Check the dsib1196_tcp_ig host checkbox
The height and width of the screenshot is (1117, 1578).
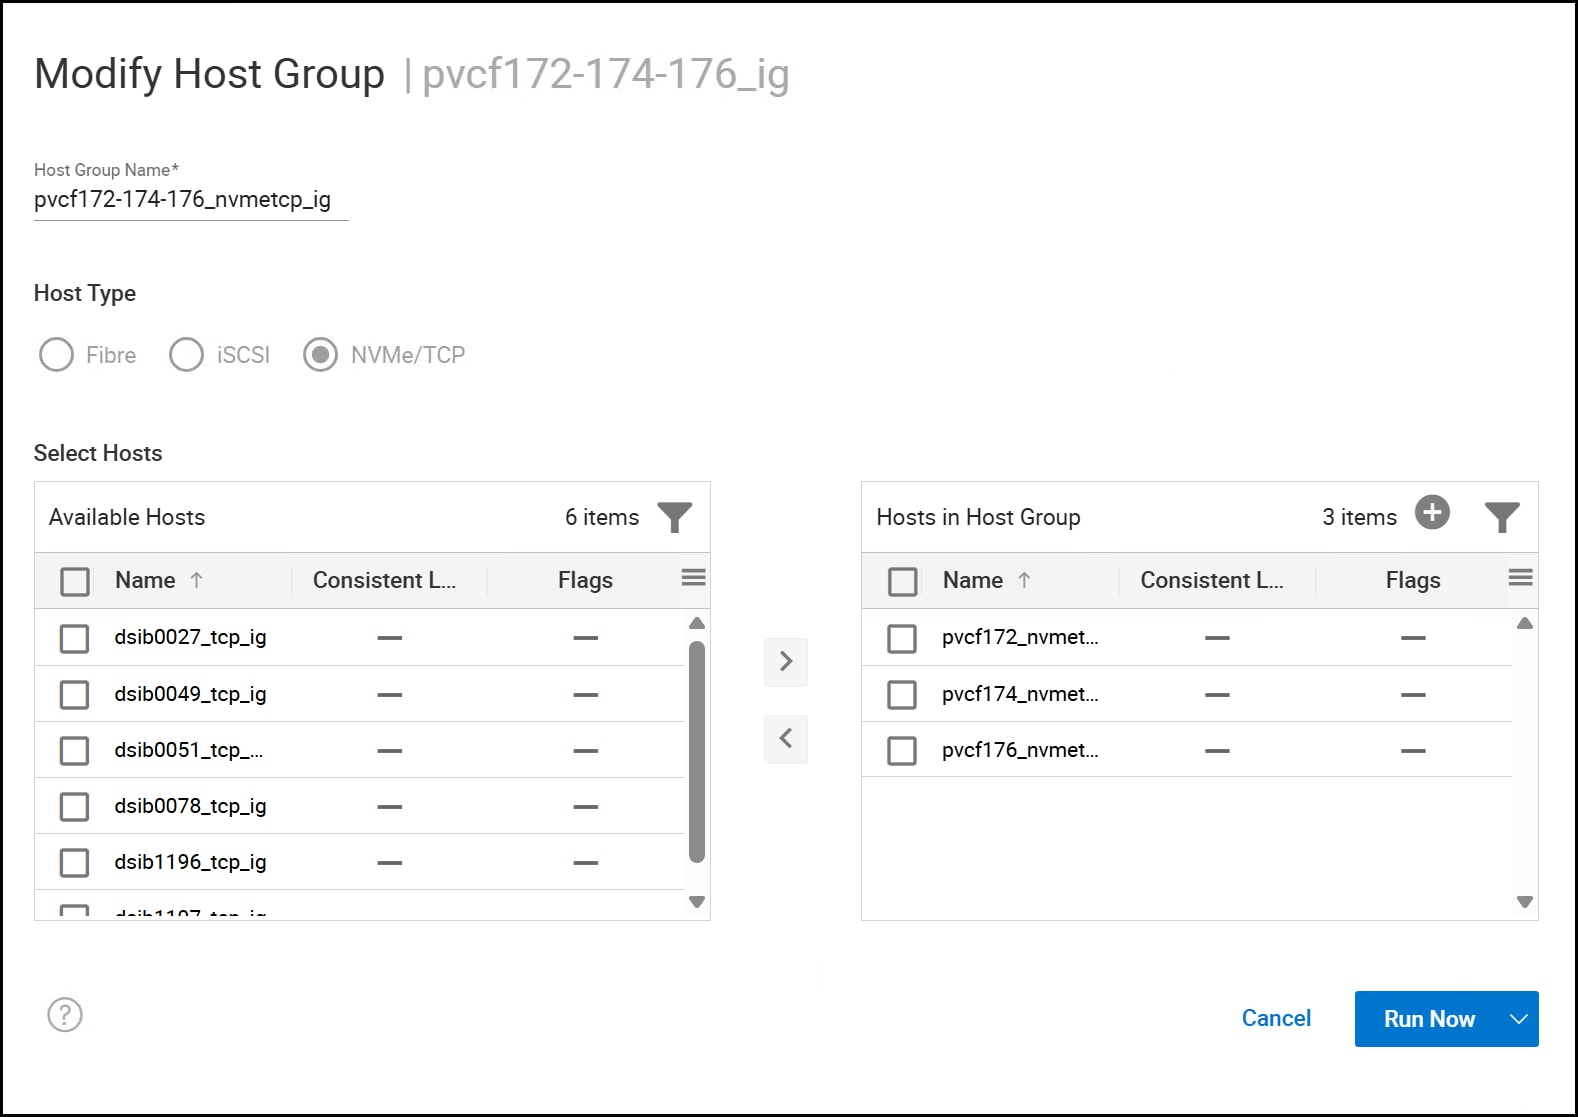(x=74, y=862)
